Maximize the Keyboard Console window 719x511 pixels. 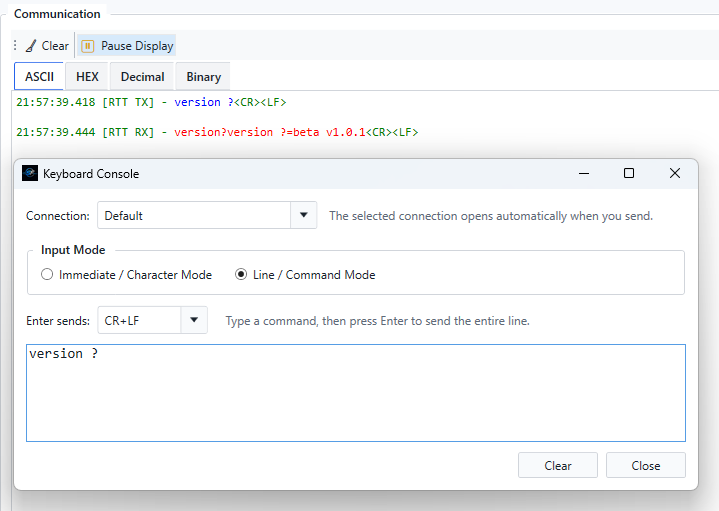point(629,173)
